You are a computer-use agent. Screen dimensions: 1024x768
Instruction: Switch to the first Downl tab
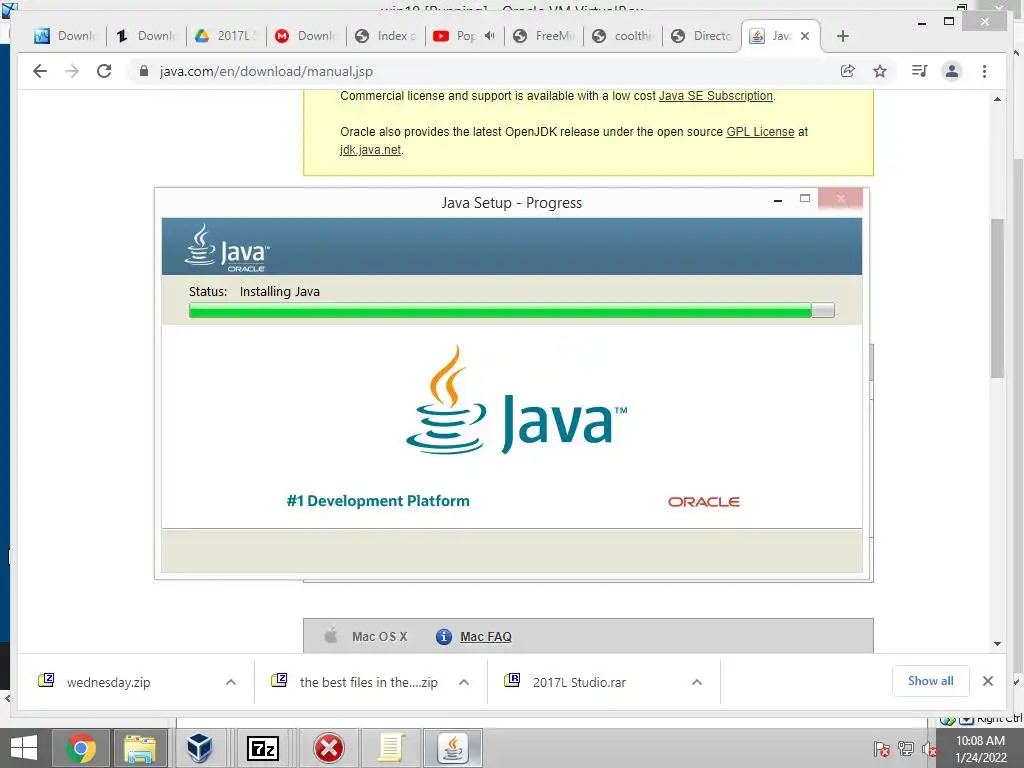[x=65, y=36]
